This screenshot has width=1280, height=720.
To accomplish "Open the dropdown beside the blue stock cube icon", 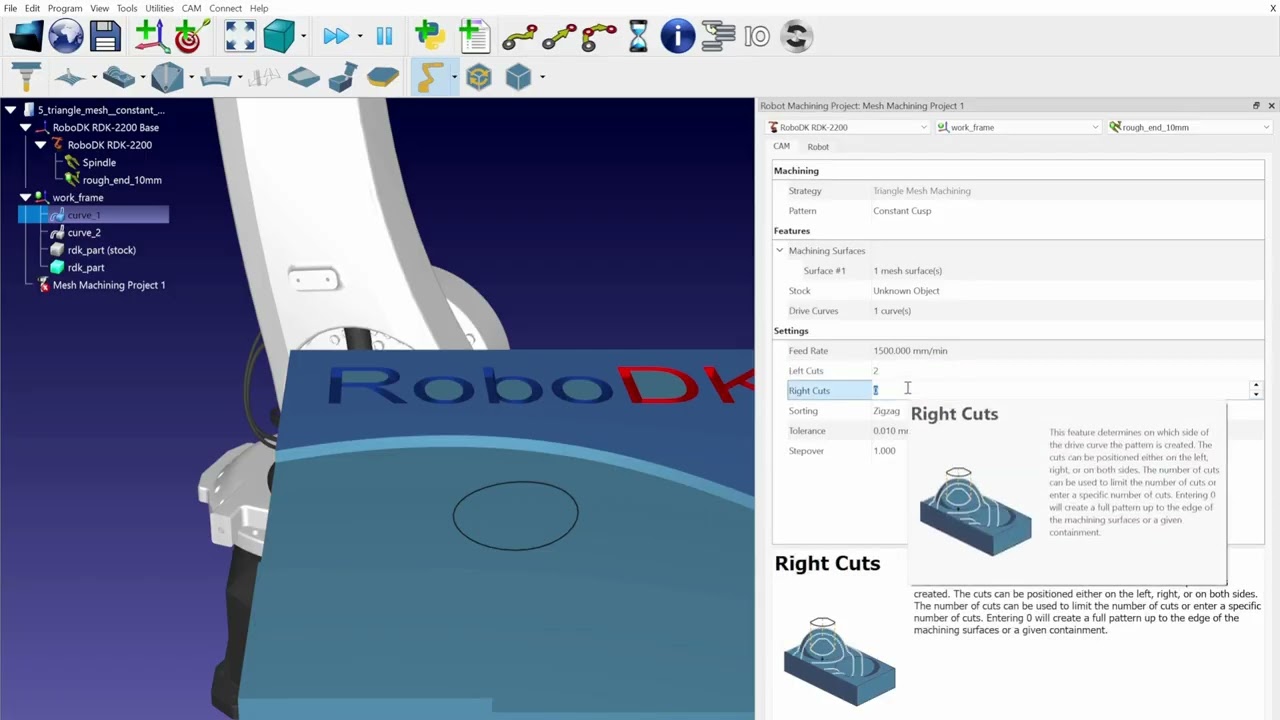I will tap(542, 77).
